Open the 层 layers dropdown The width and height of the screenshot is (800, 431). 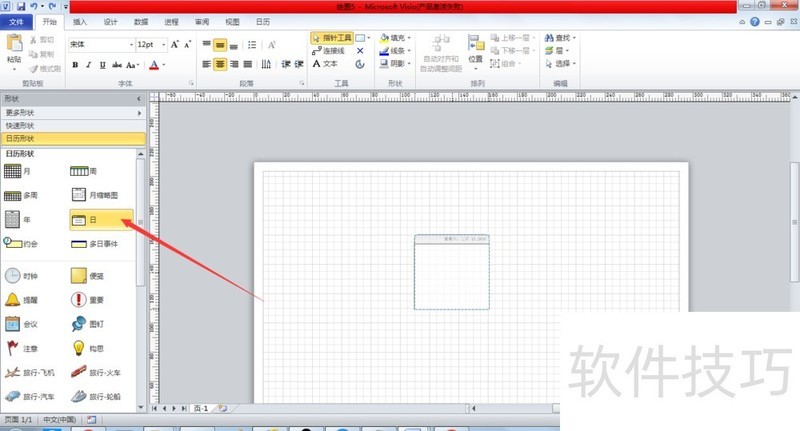557,50
